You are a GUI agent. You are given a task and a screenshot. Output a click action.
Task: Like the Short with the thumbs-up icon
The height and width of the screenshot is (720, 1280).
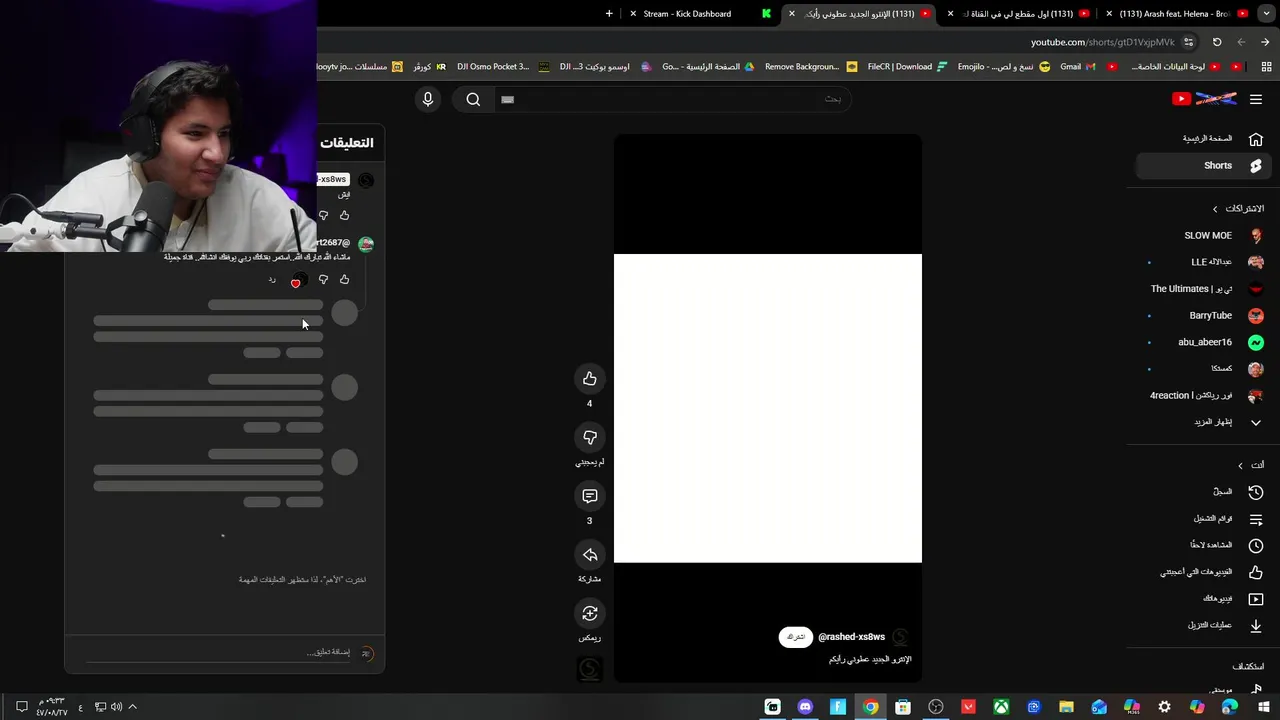(x=590, y=378)
